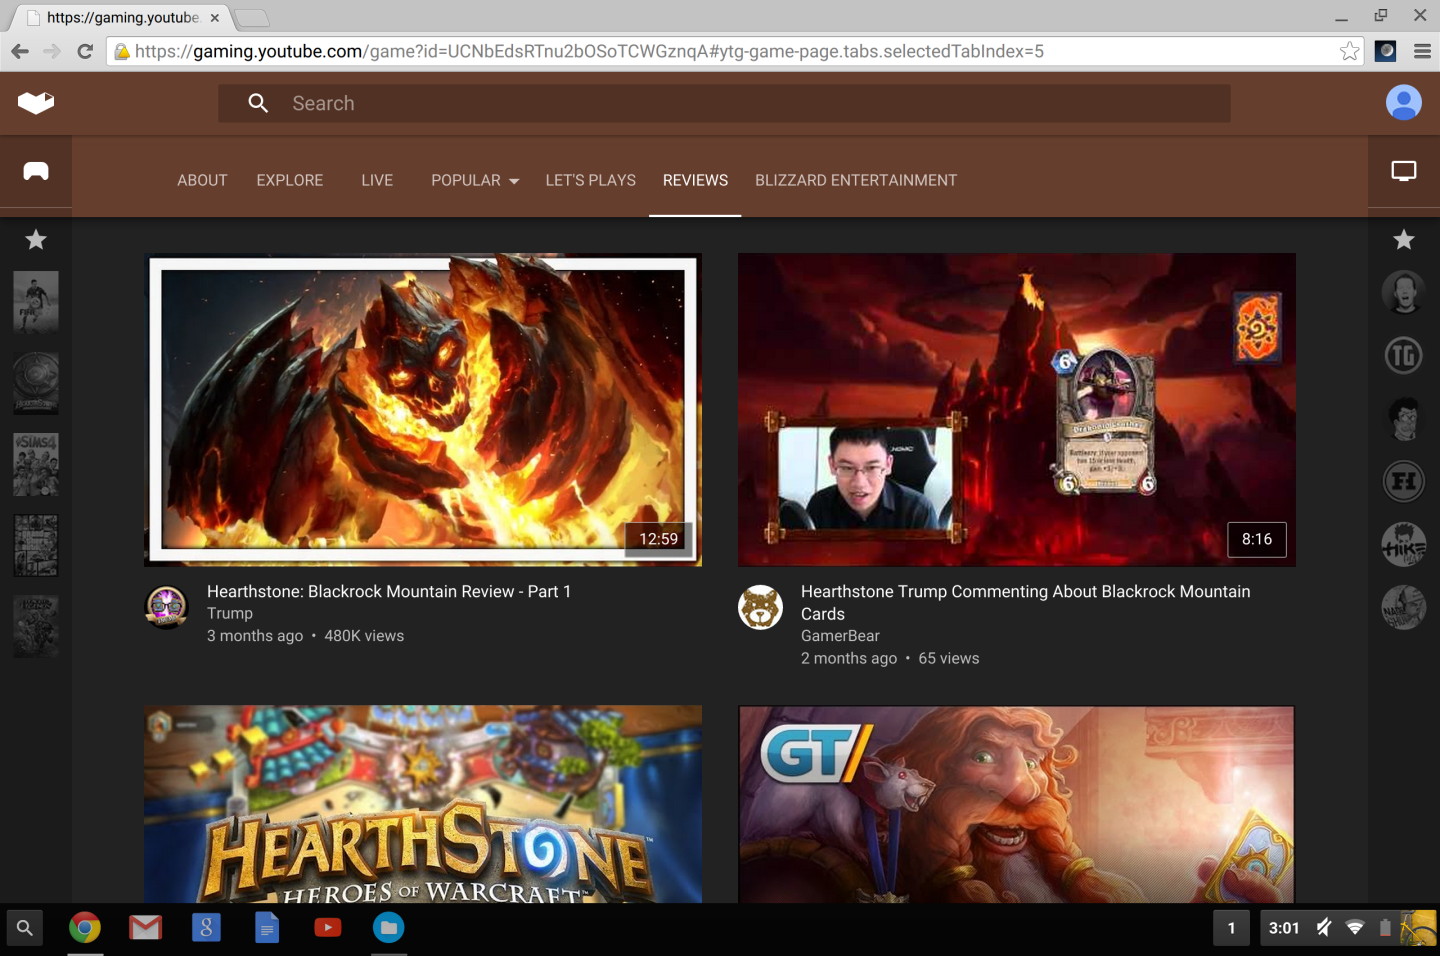Switch to the LET'S PLAYS tab
This screenshot has width=1440, height=956.
pos(590,180)
